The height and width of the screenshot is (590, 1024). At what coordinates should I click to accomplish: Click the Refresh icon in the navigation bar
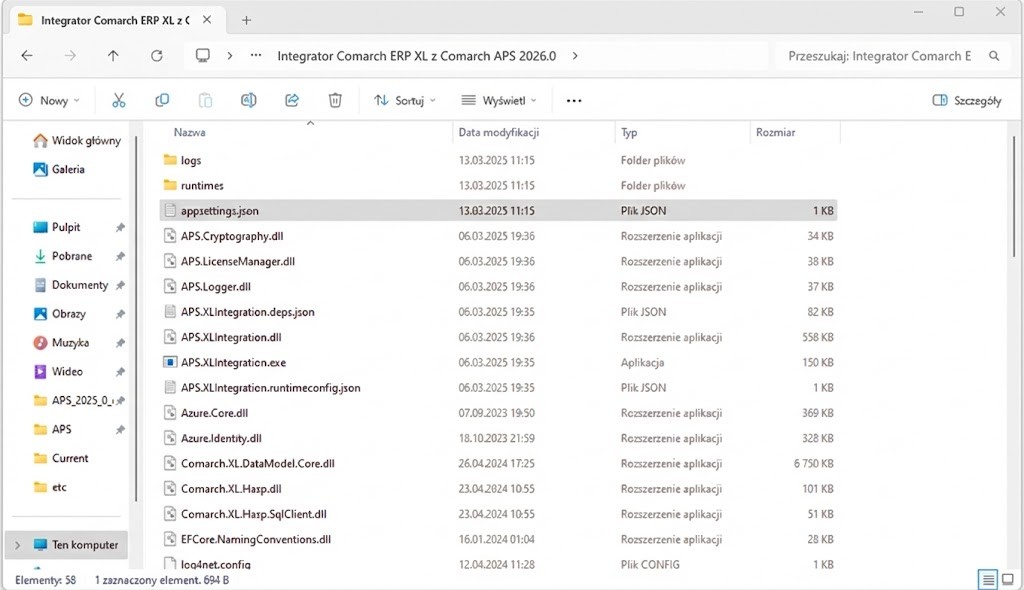point(159,56)
